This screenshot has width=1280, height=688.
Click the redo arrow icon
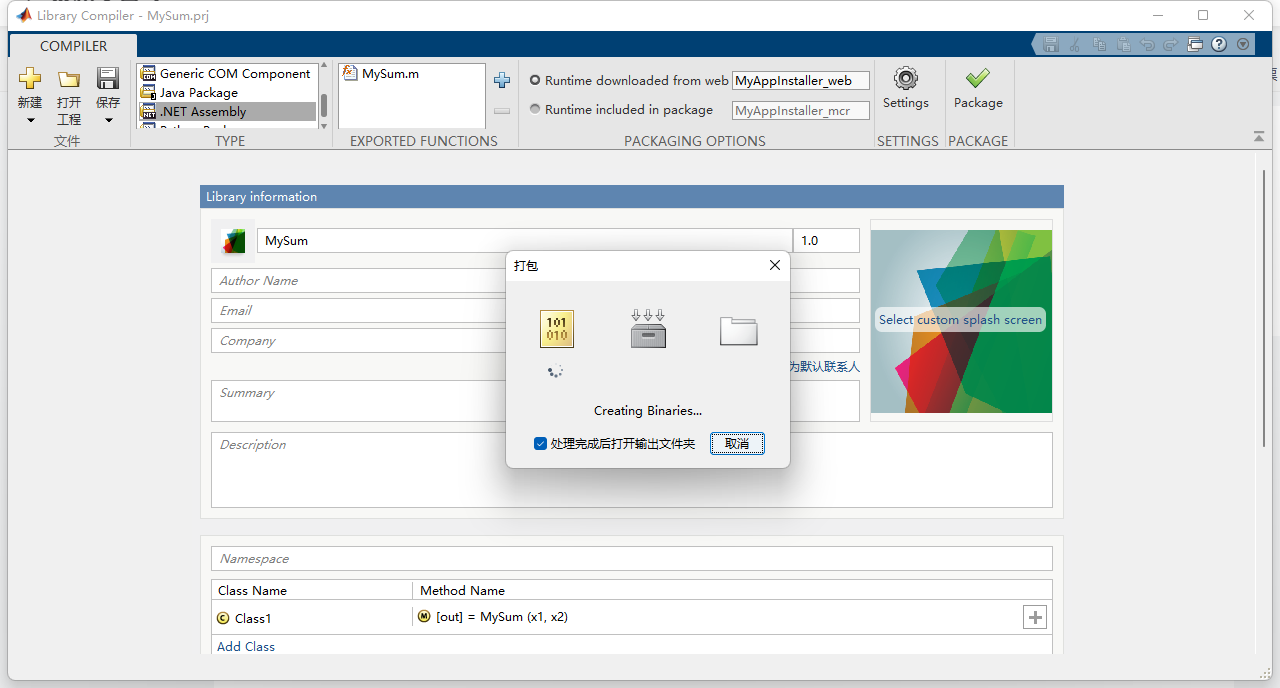coord(1170,44)
